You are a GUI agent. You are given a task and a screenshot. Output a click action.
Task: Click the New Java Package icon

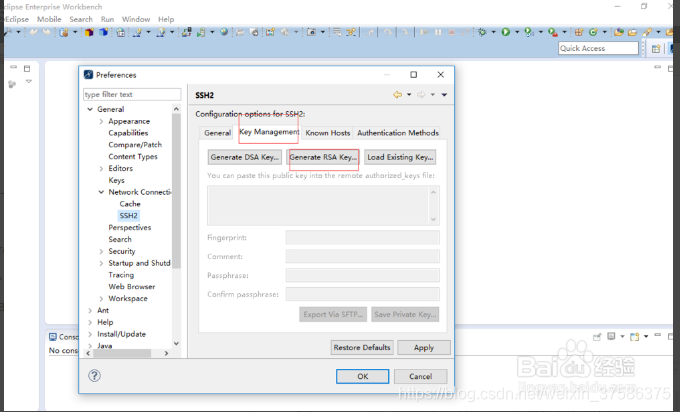579,32
